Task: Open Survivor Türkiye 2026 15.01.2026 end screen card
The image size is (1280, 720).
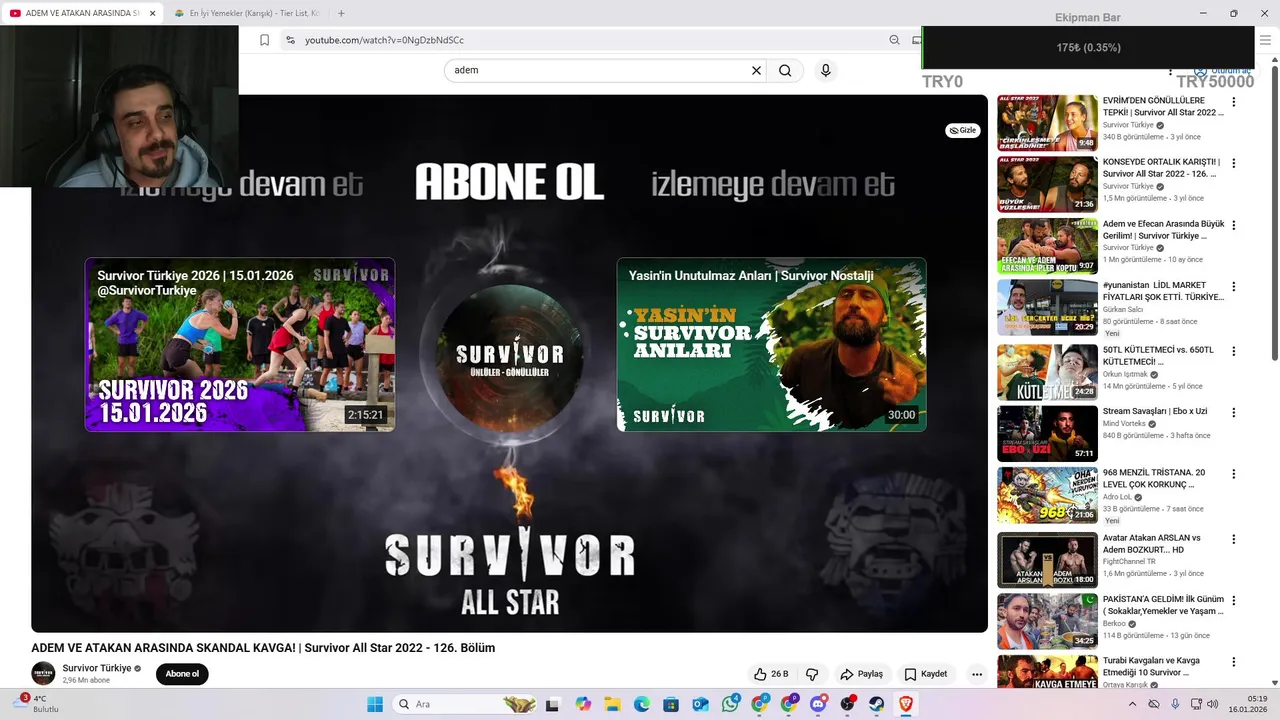Action: tap(240, 345)
